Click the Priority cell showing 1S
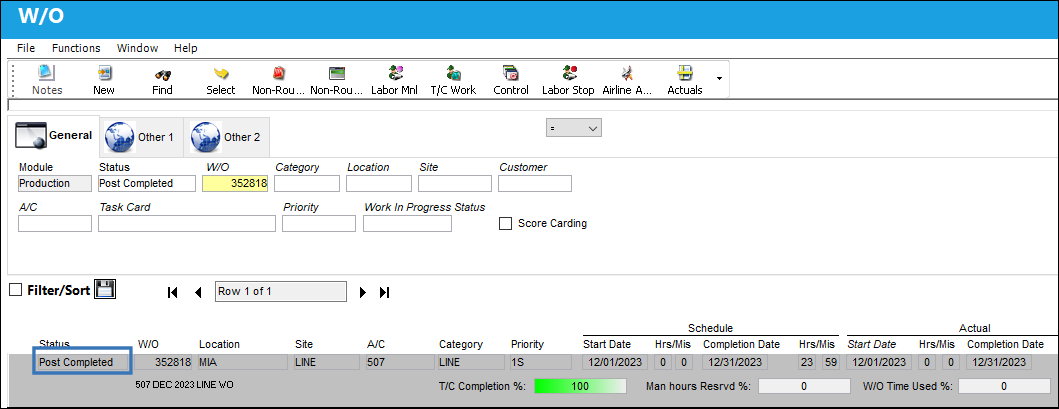The width and height of the screenshot is (1059, 409). pos(543,362)
